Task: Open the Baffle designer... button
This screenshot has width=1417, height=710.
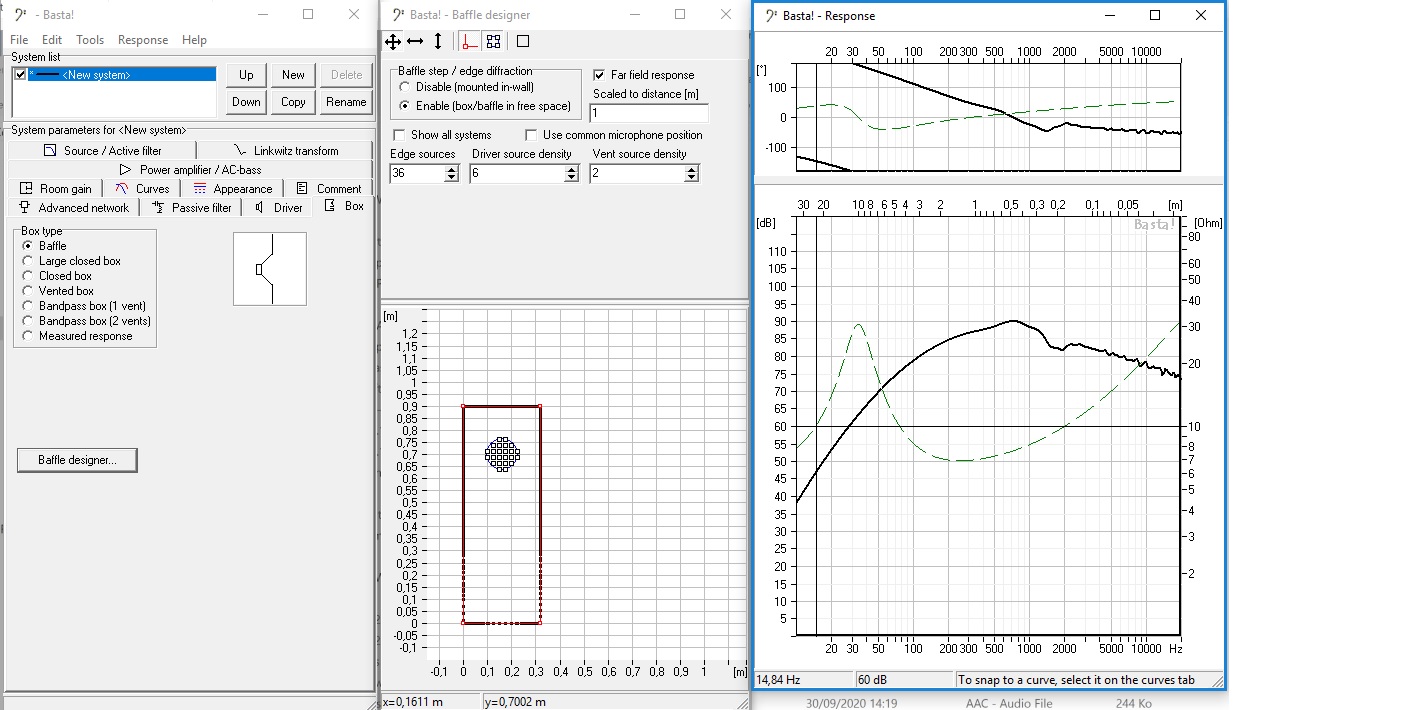Action: [77, 460]
